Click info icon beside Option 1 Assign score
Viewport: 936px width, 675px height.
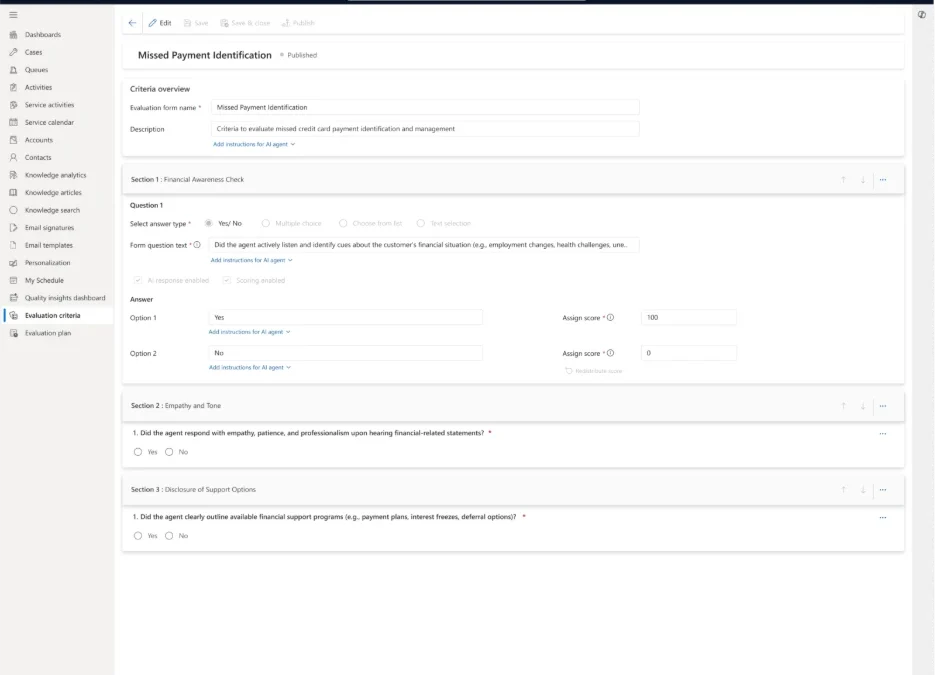(611, 318)
